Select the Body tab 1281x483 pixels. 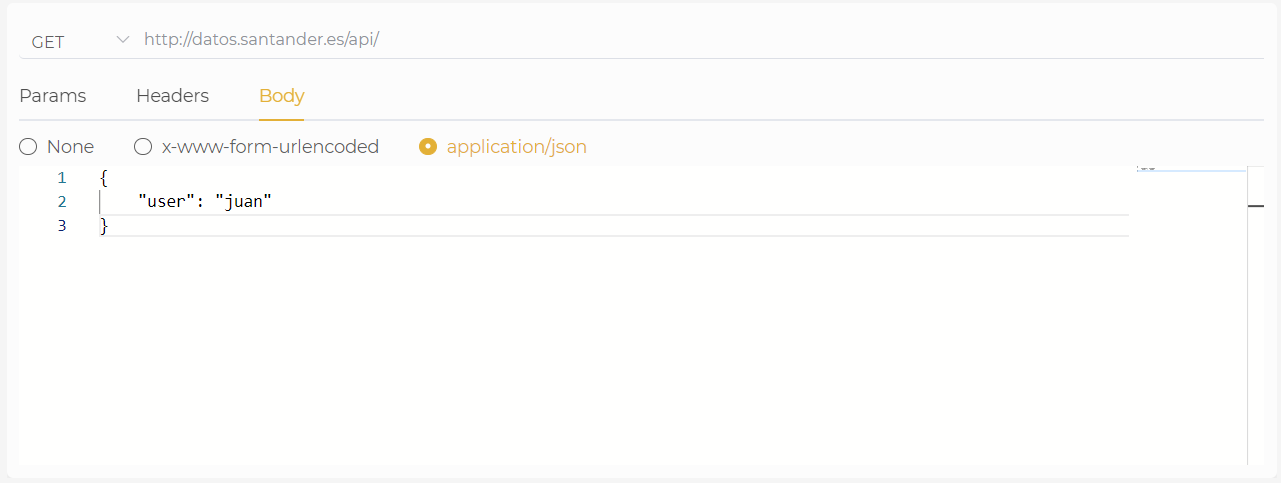coord(281,96)
